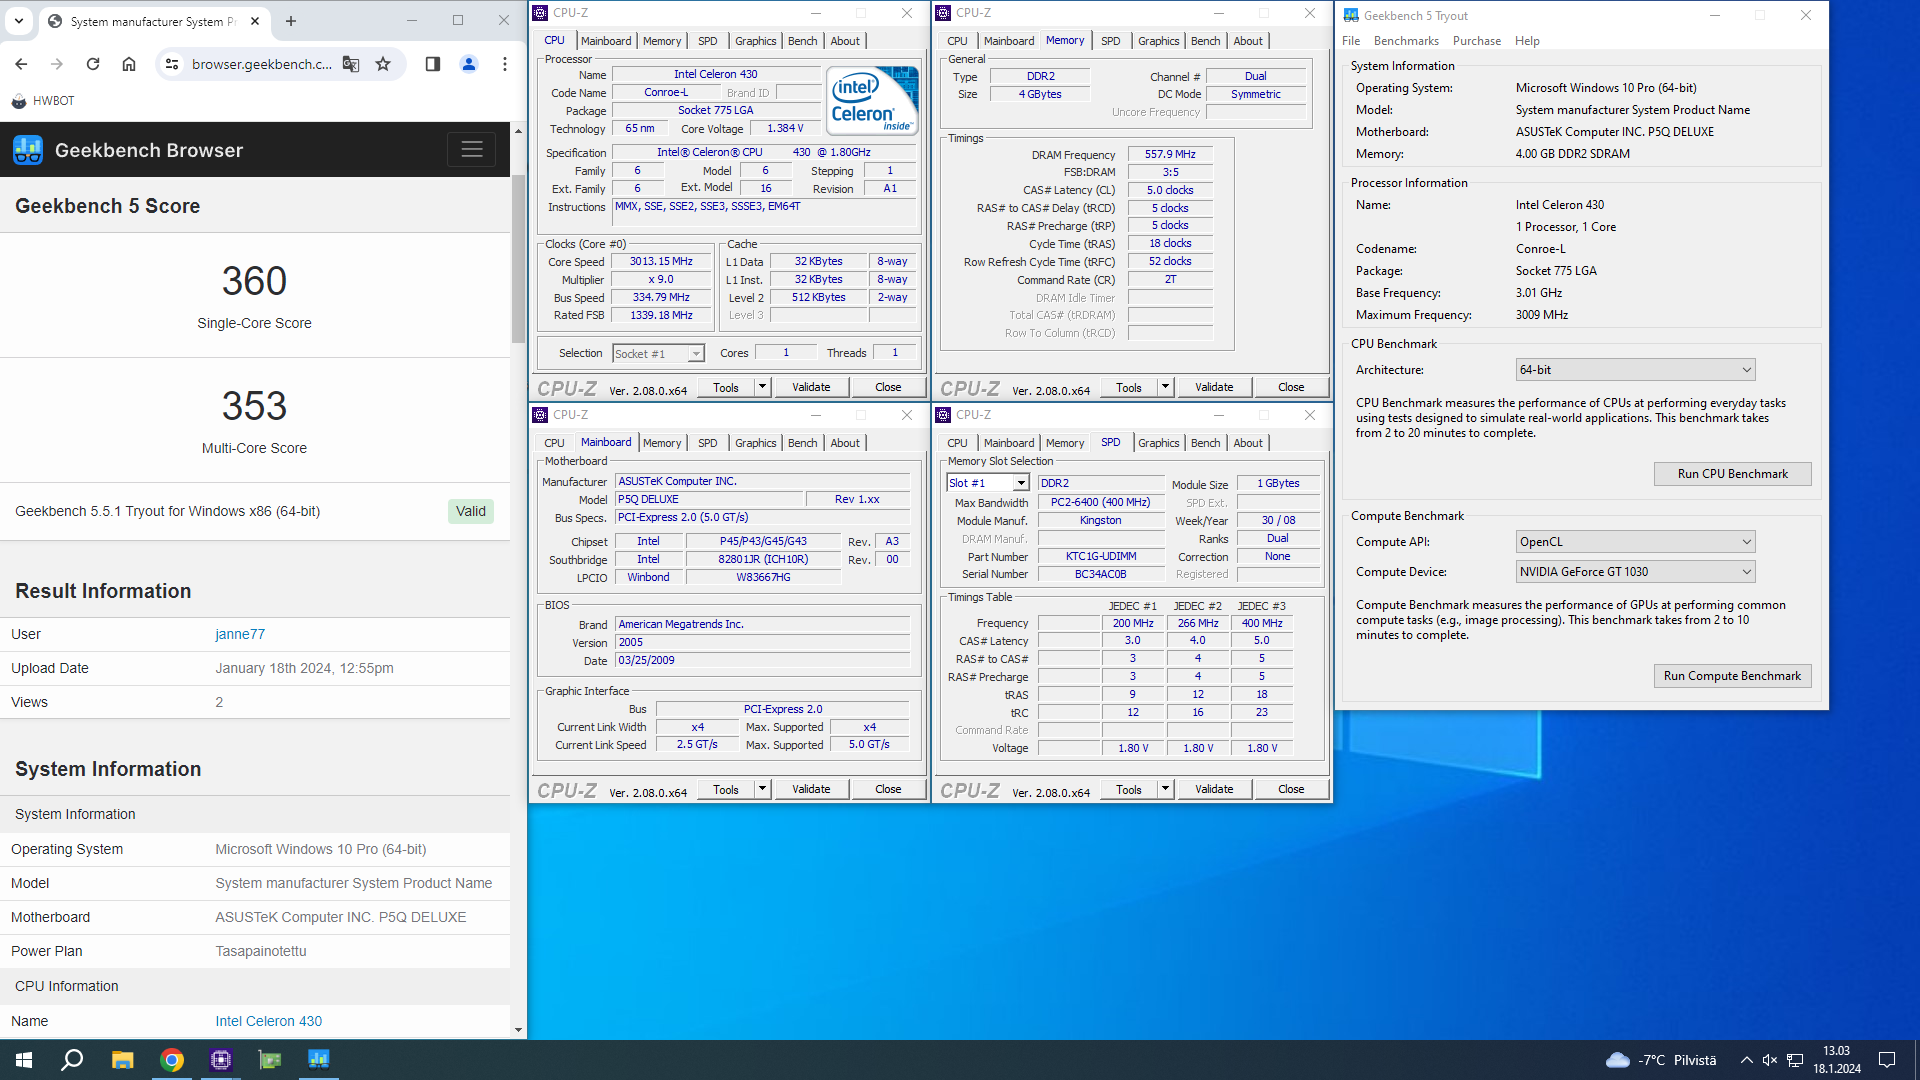Open the tab search chevron in Chrome
This screenshot has height=1080, width=1920.
pyautogui.click(x=19, y=21)
